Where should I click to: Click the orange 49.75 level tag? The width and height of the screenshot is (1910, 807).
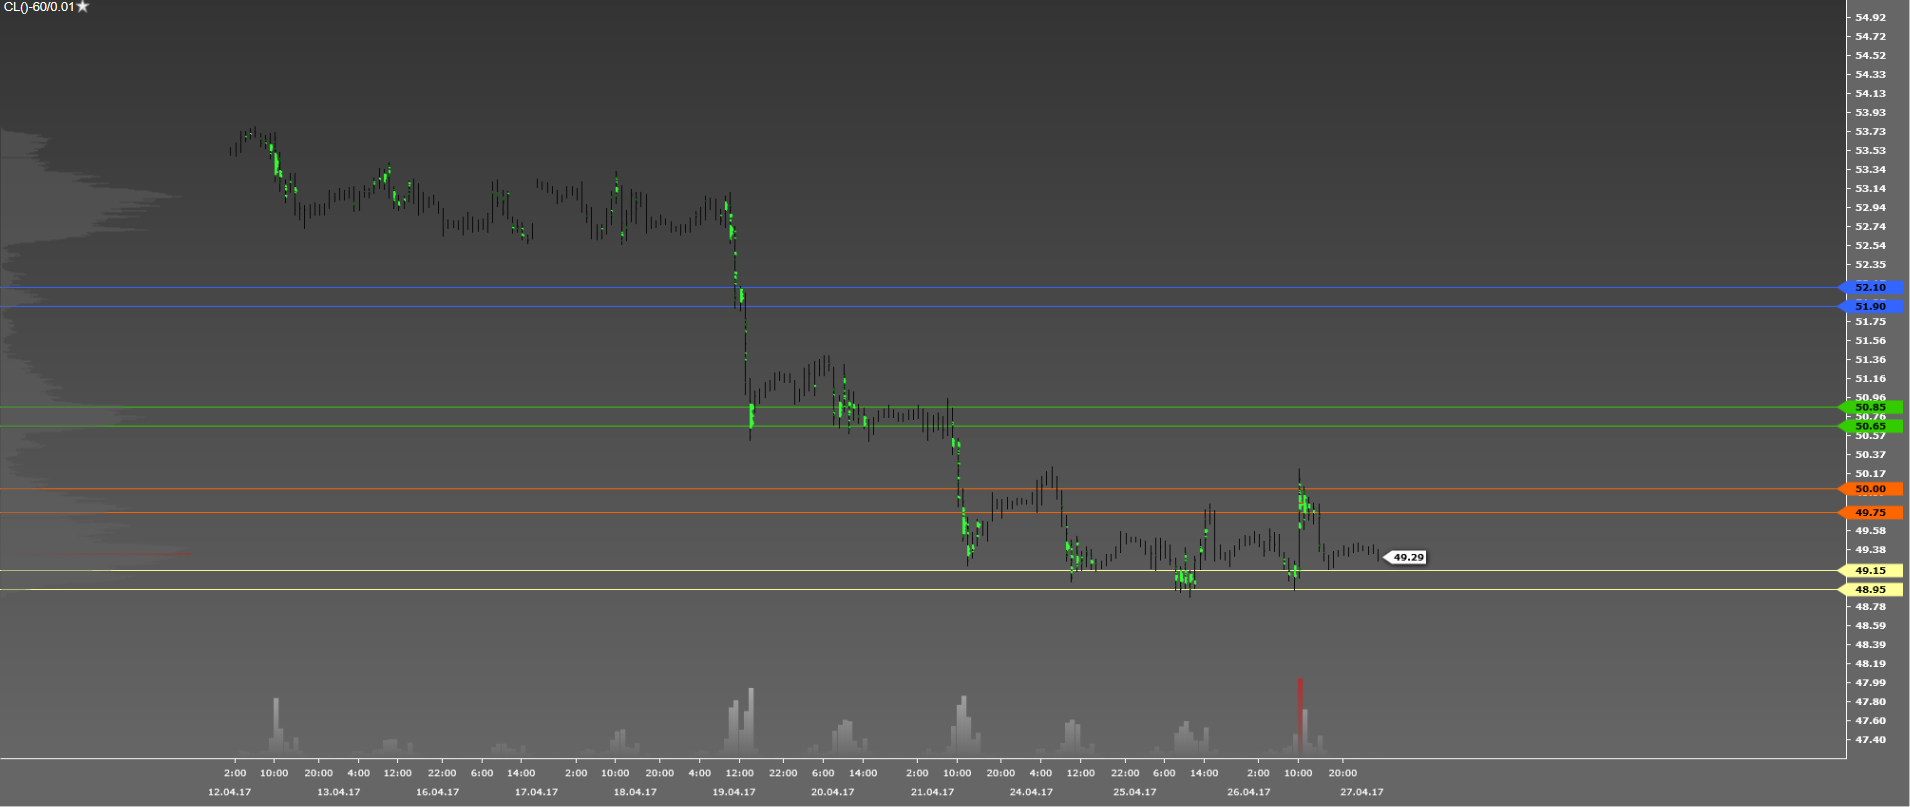1871,513
